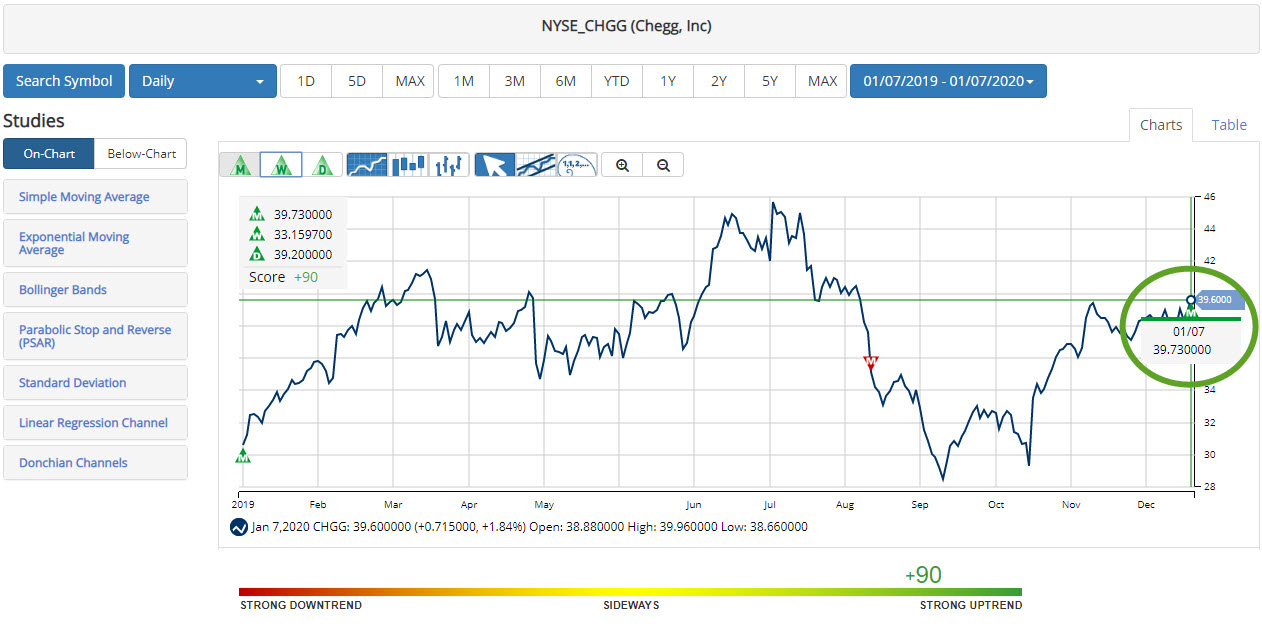Click the STRONG UPTREND label
The height and width of the screenshot is (638, 1262).
pyautogui.click(x=971, y=606)
